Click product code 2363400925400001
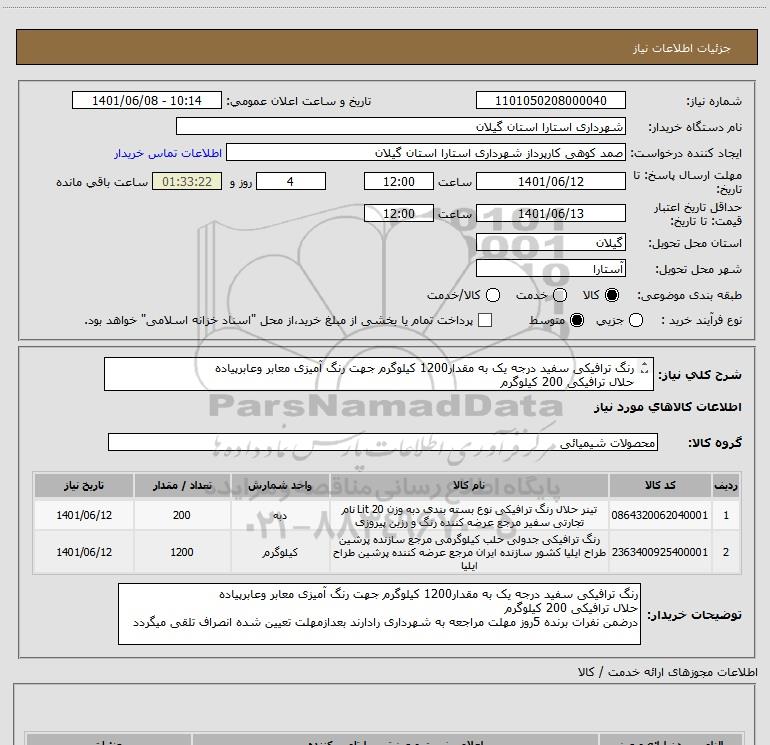This screenshot has width=770, height=745. tap(660, 552)
